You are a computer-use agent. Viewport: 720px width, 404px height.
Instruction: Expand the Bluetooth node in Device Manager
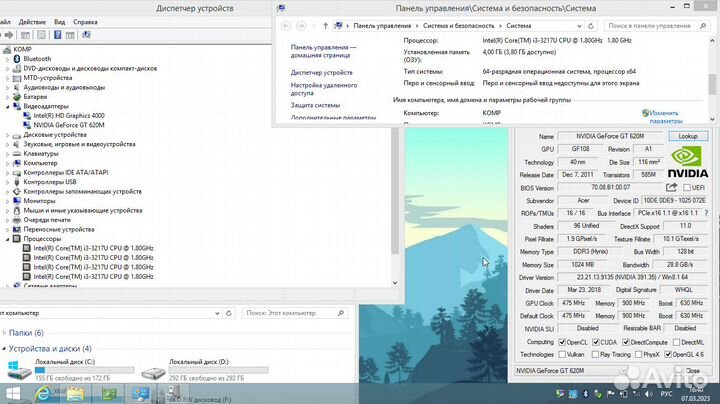(x=7, y=59)
